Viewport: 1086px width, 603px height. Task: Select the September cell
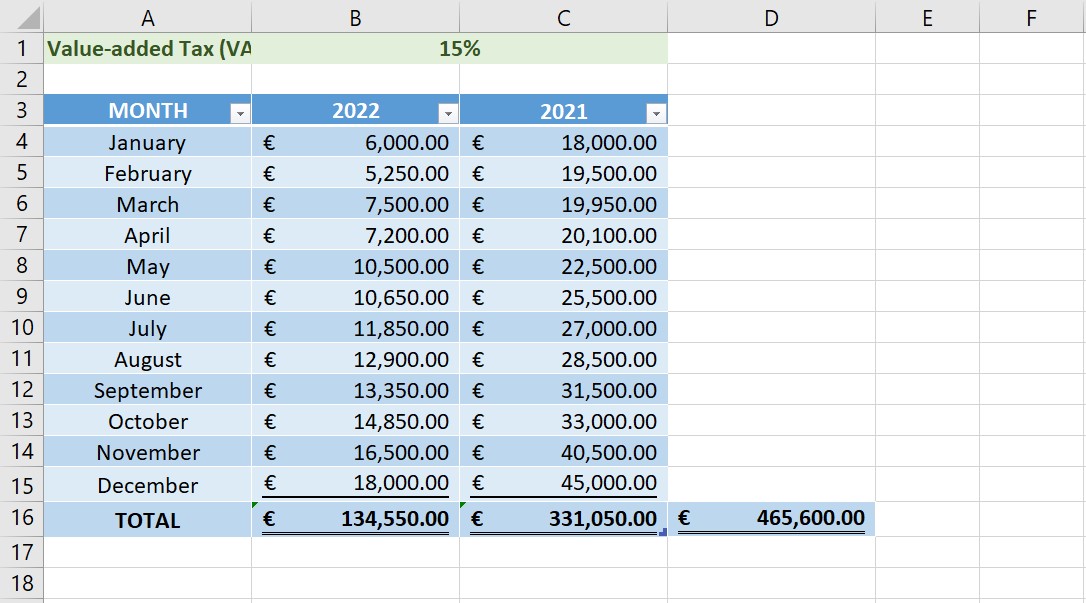(x=148, y=390)
